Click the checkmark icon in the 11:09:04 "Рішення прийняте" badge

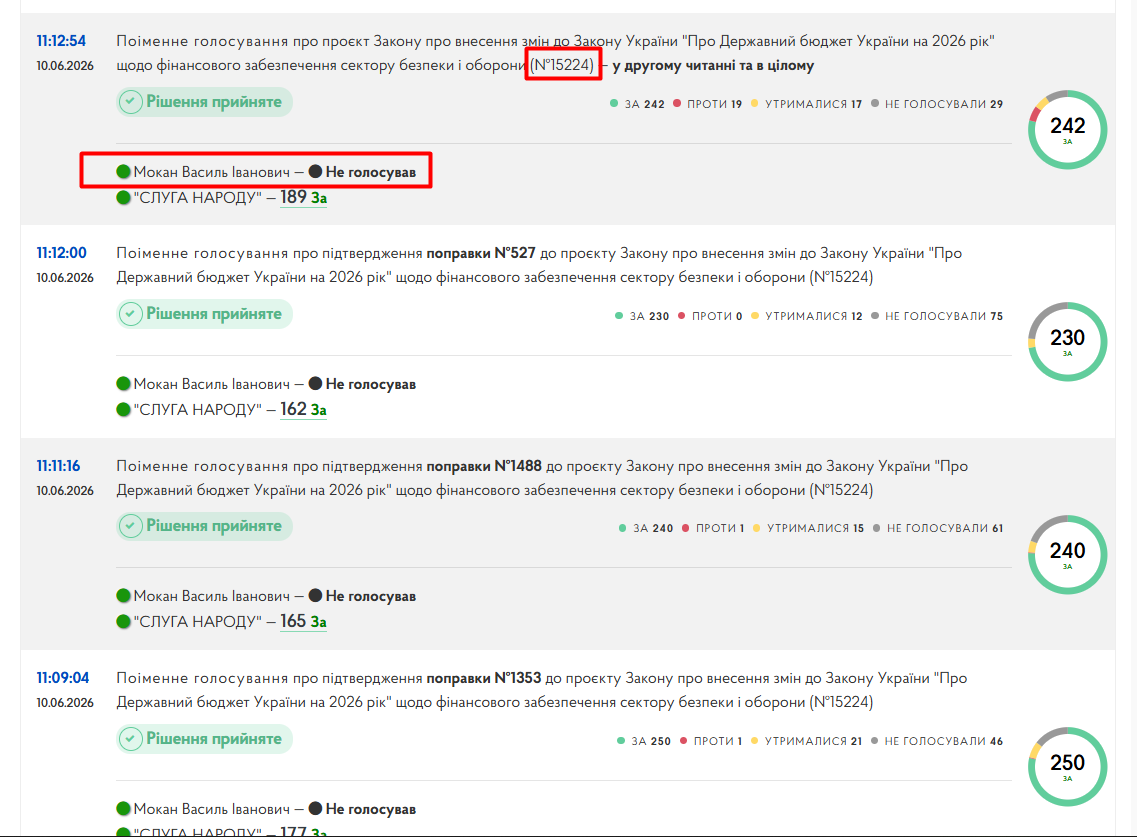pos(131,739)
